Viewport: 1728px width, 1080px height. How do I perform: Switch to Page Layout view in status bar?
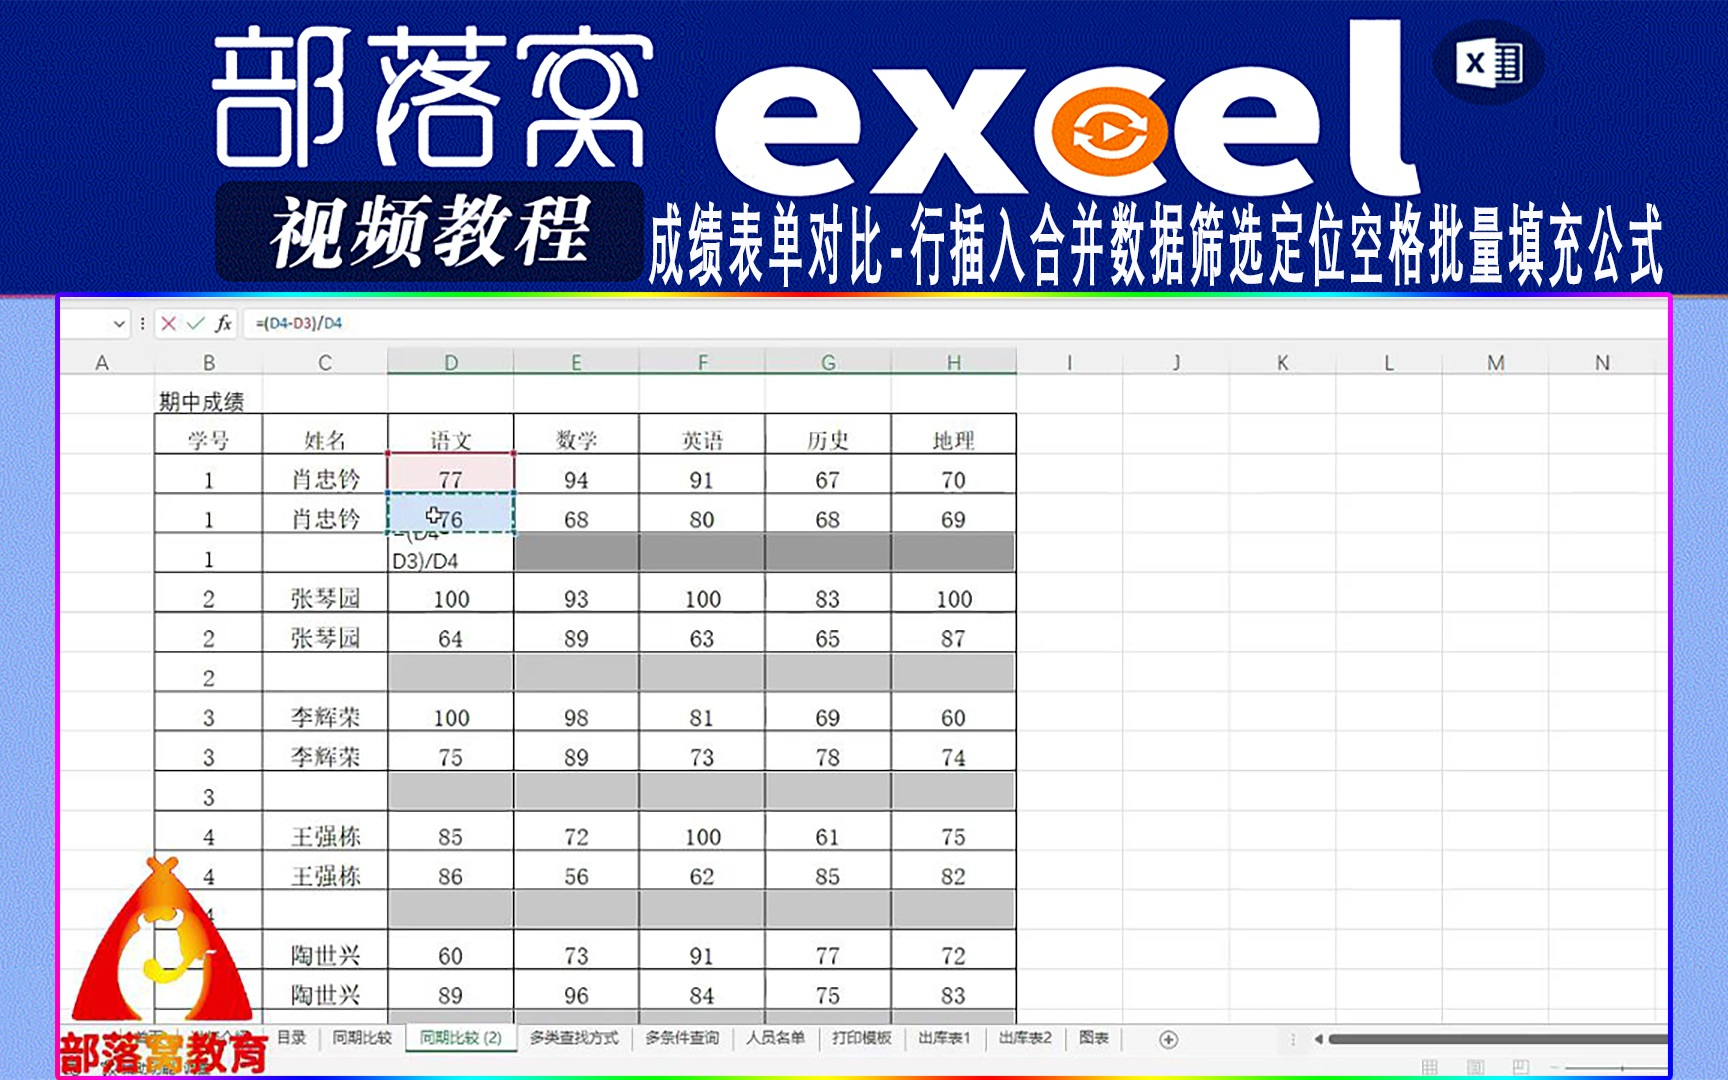click(x=1475, y=1067)
